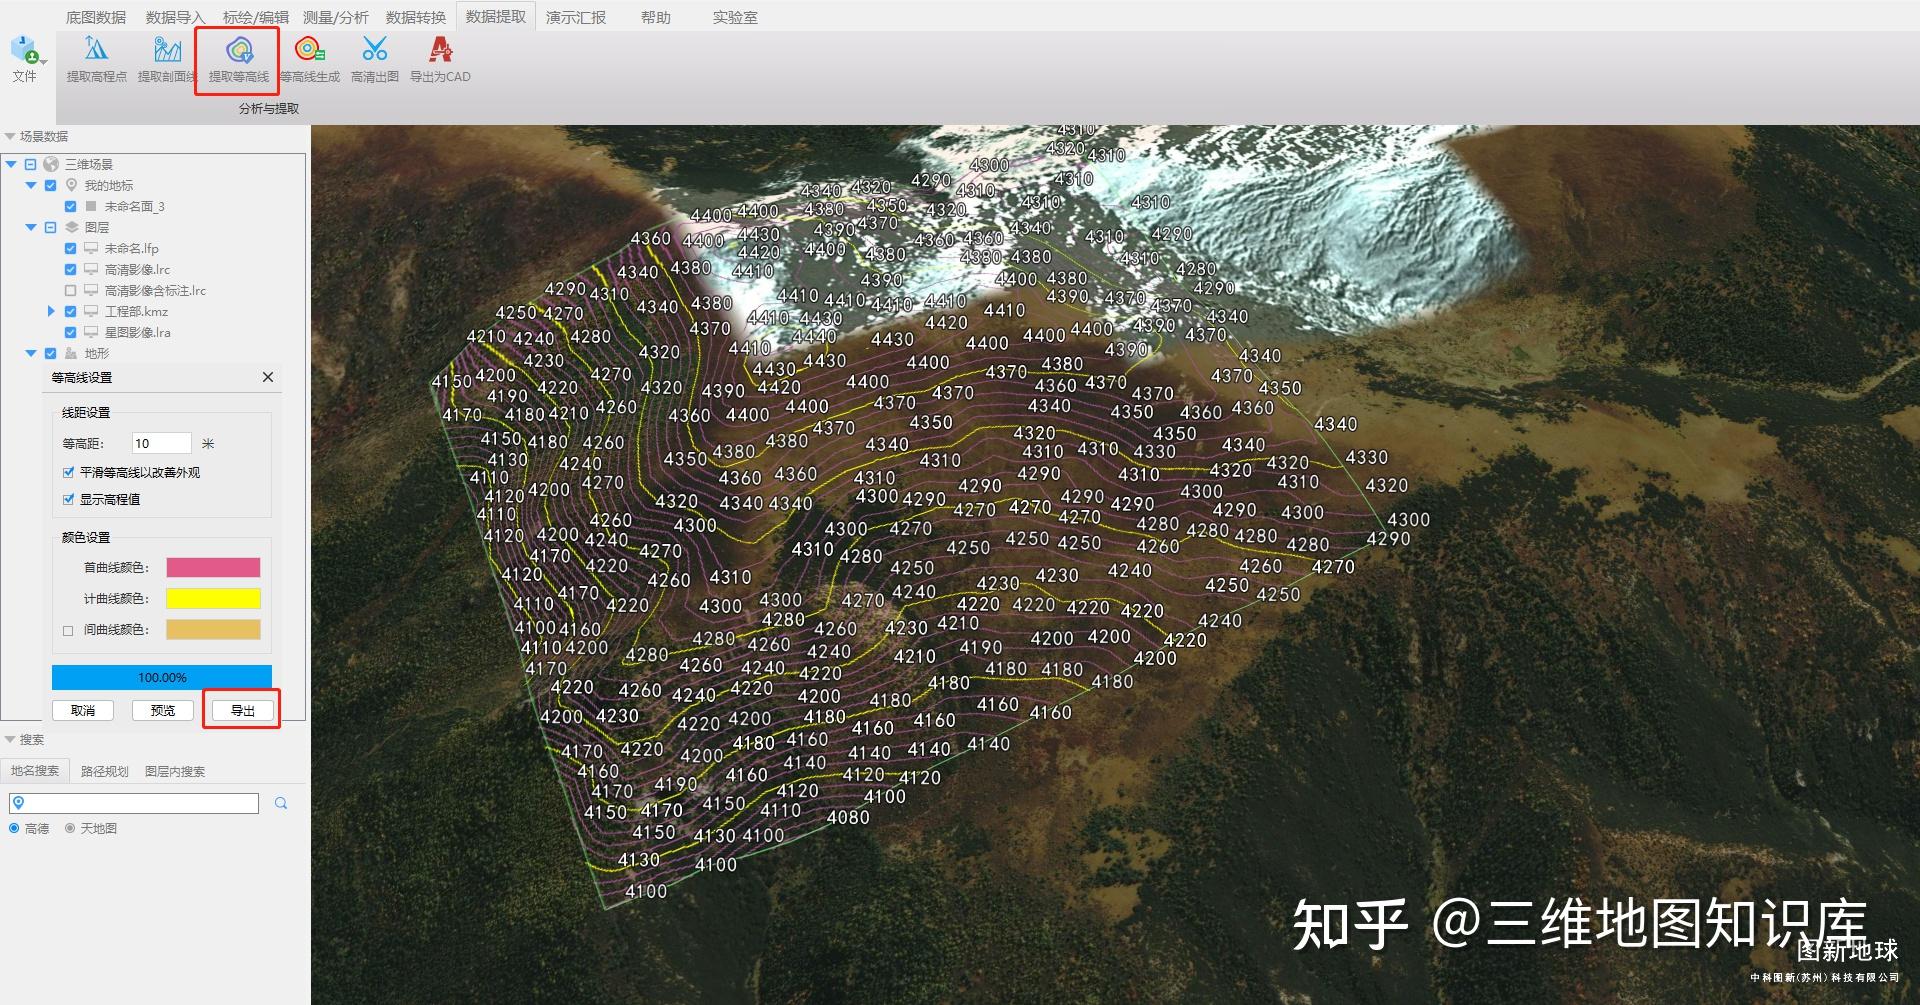Open the 文件 menu icon
The width and height of the screenshot is (1920, 1005).
24,50
